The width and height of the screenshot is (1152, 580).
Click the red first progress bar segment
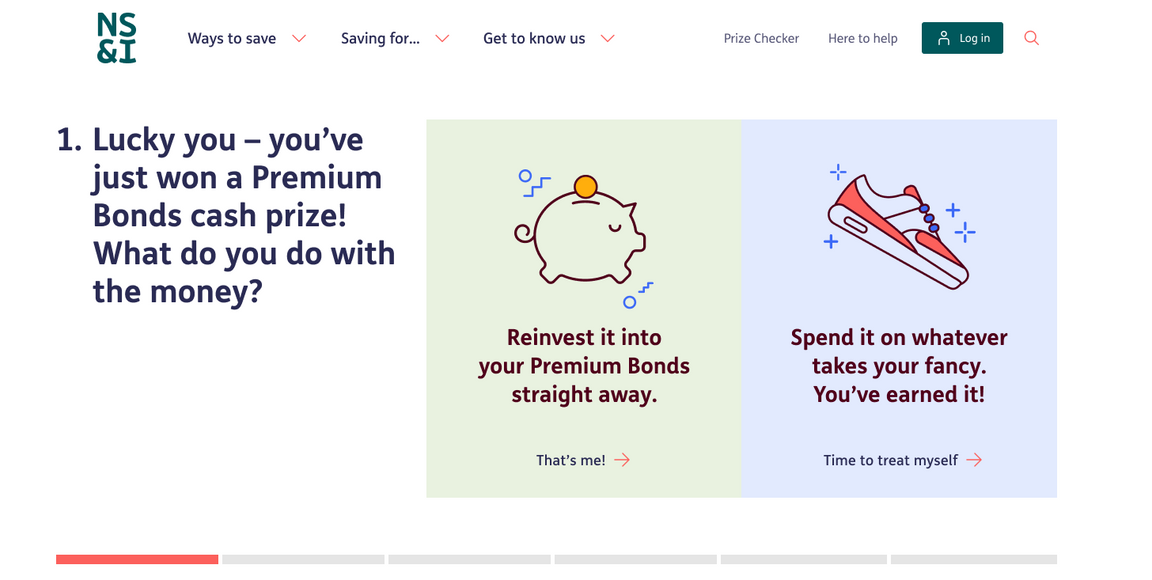pos(137,559)
